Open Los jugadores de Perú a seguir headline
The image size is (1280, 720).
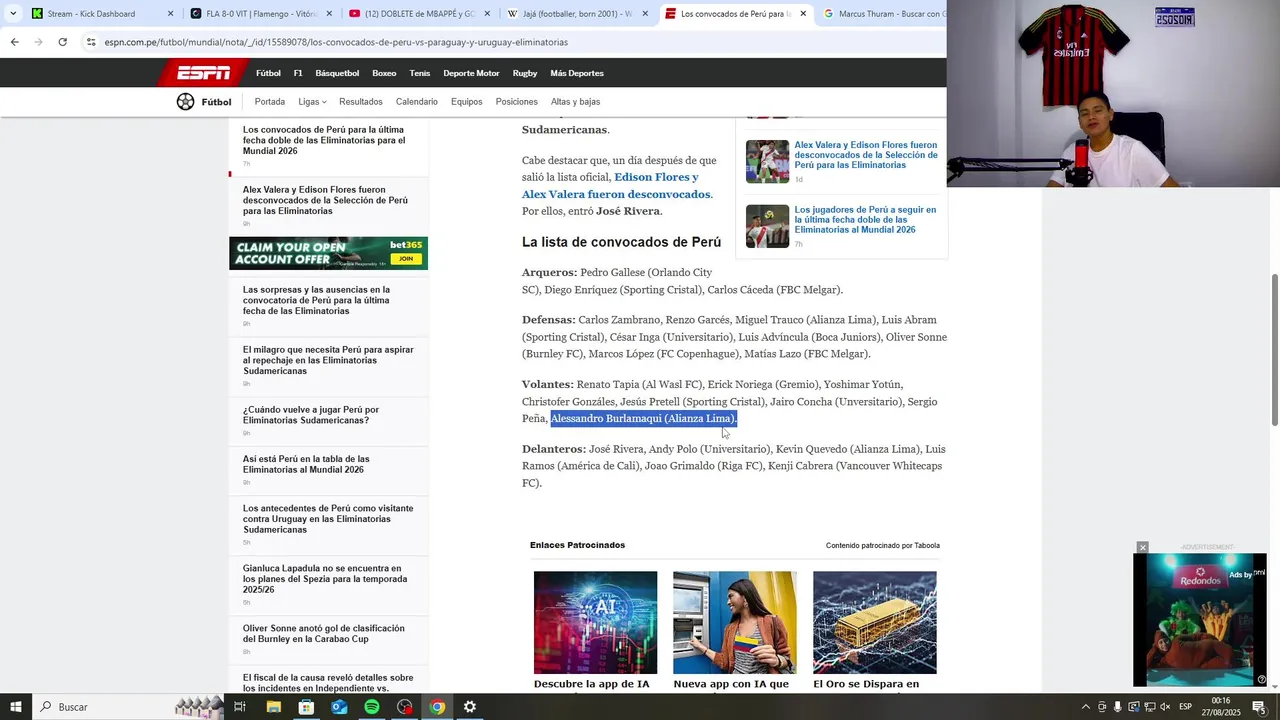click(865, 220)
